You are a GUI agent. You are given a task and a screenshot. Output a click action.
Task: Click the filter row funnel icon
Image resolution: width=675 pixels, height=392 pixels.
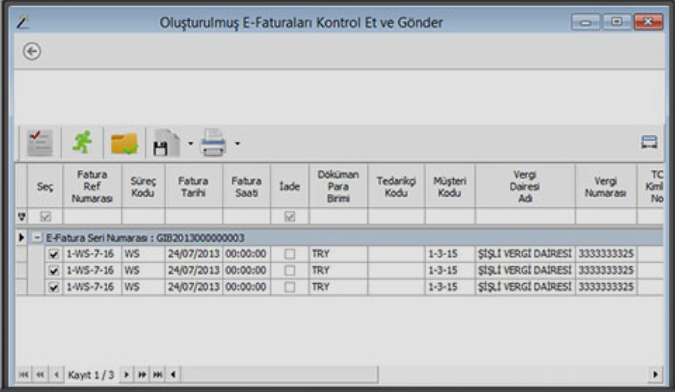point(22,216)
